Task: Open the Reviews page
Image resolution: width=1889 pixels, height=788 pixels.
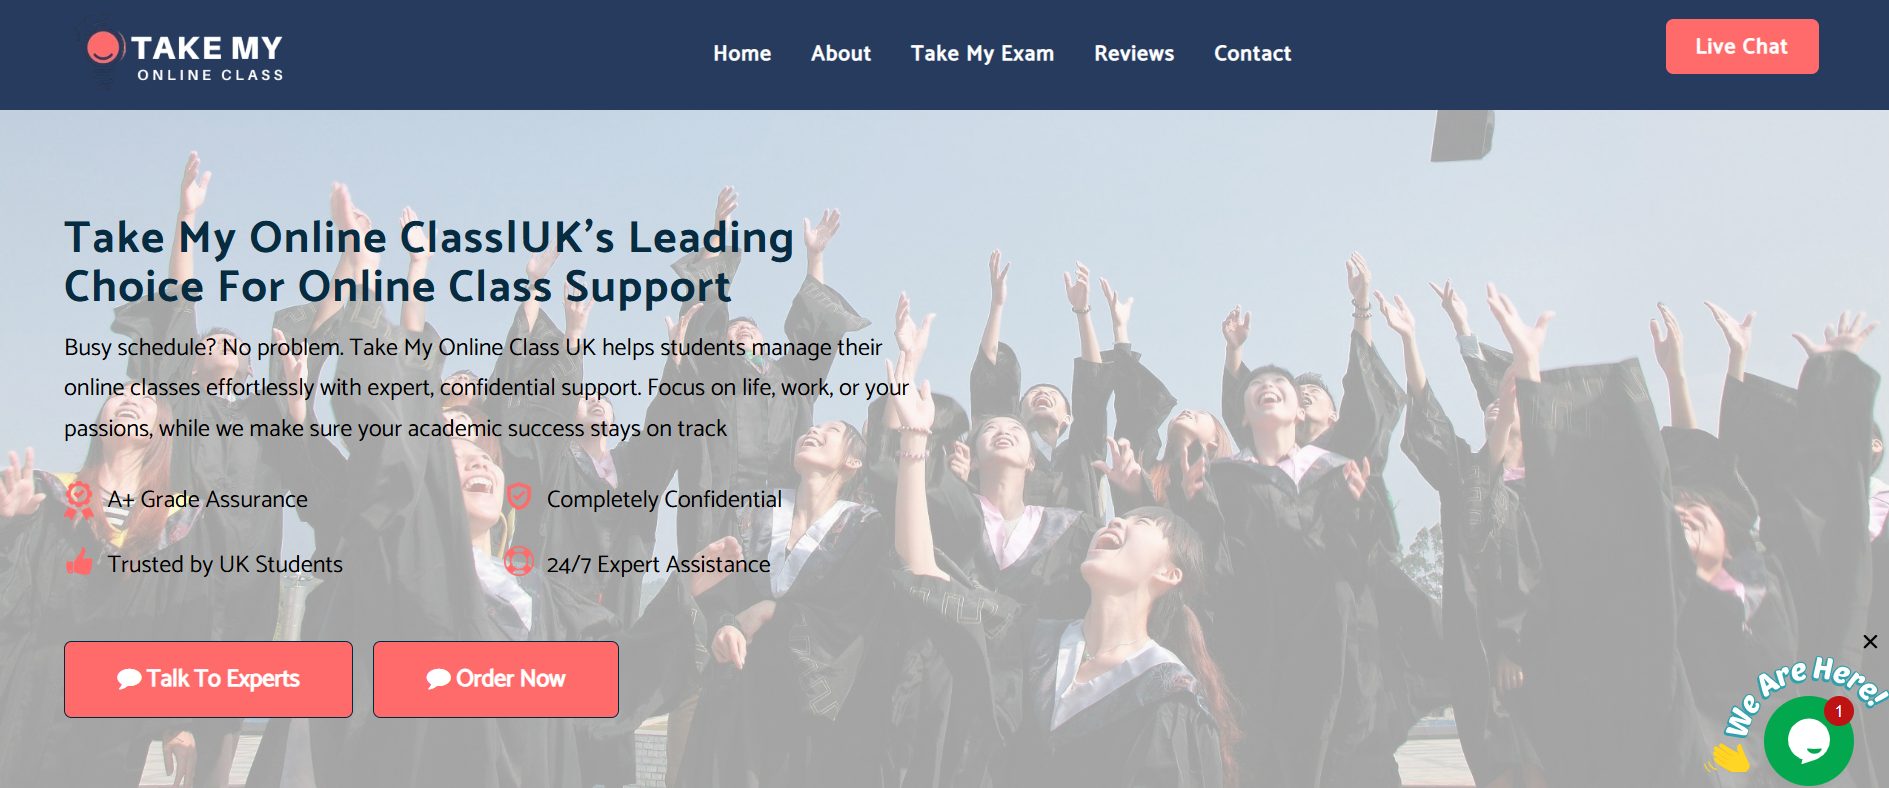Action: (x=1134, y=54)
